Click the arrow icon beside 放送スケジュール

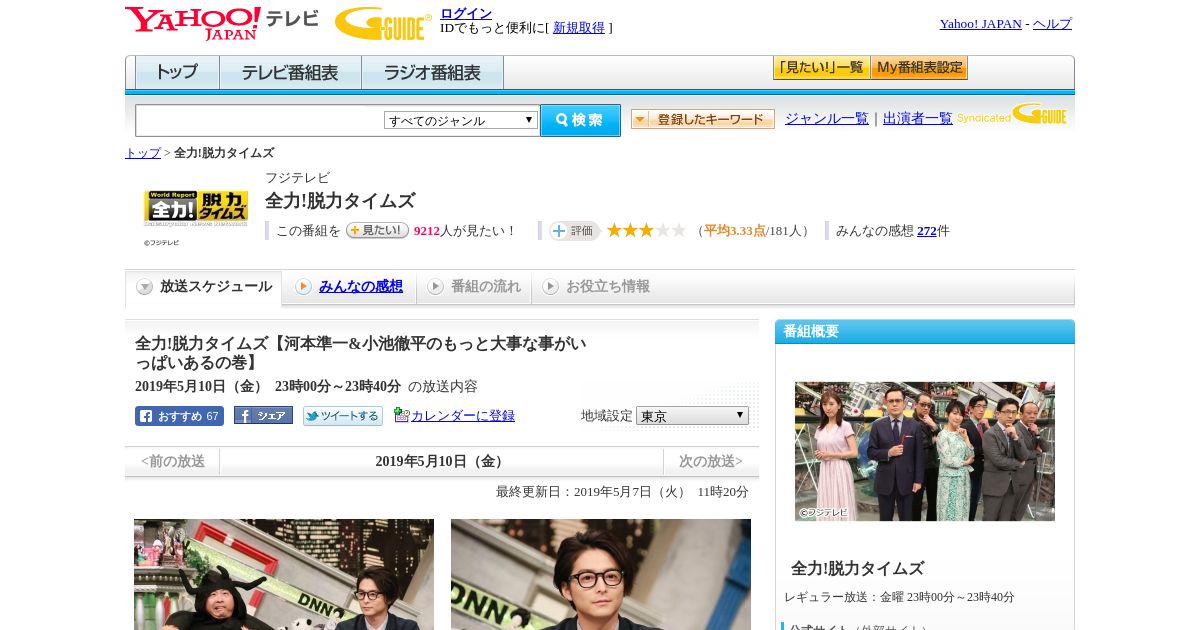(145, 287)
